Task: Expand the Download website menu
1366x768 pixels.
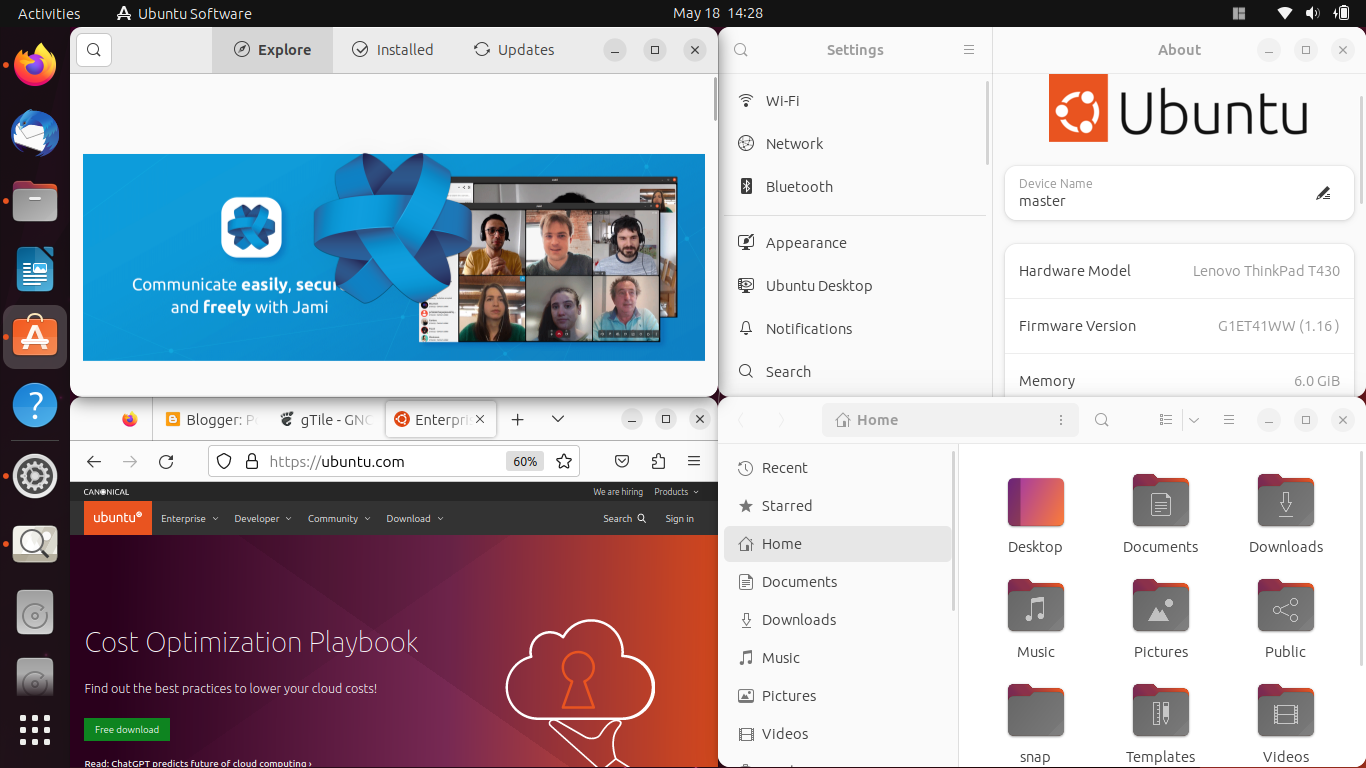Action: (x=415, y=519)
